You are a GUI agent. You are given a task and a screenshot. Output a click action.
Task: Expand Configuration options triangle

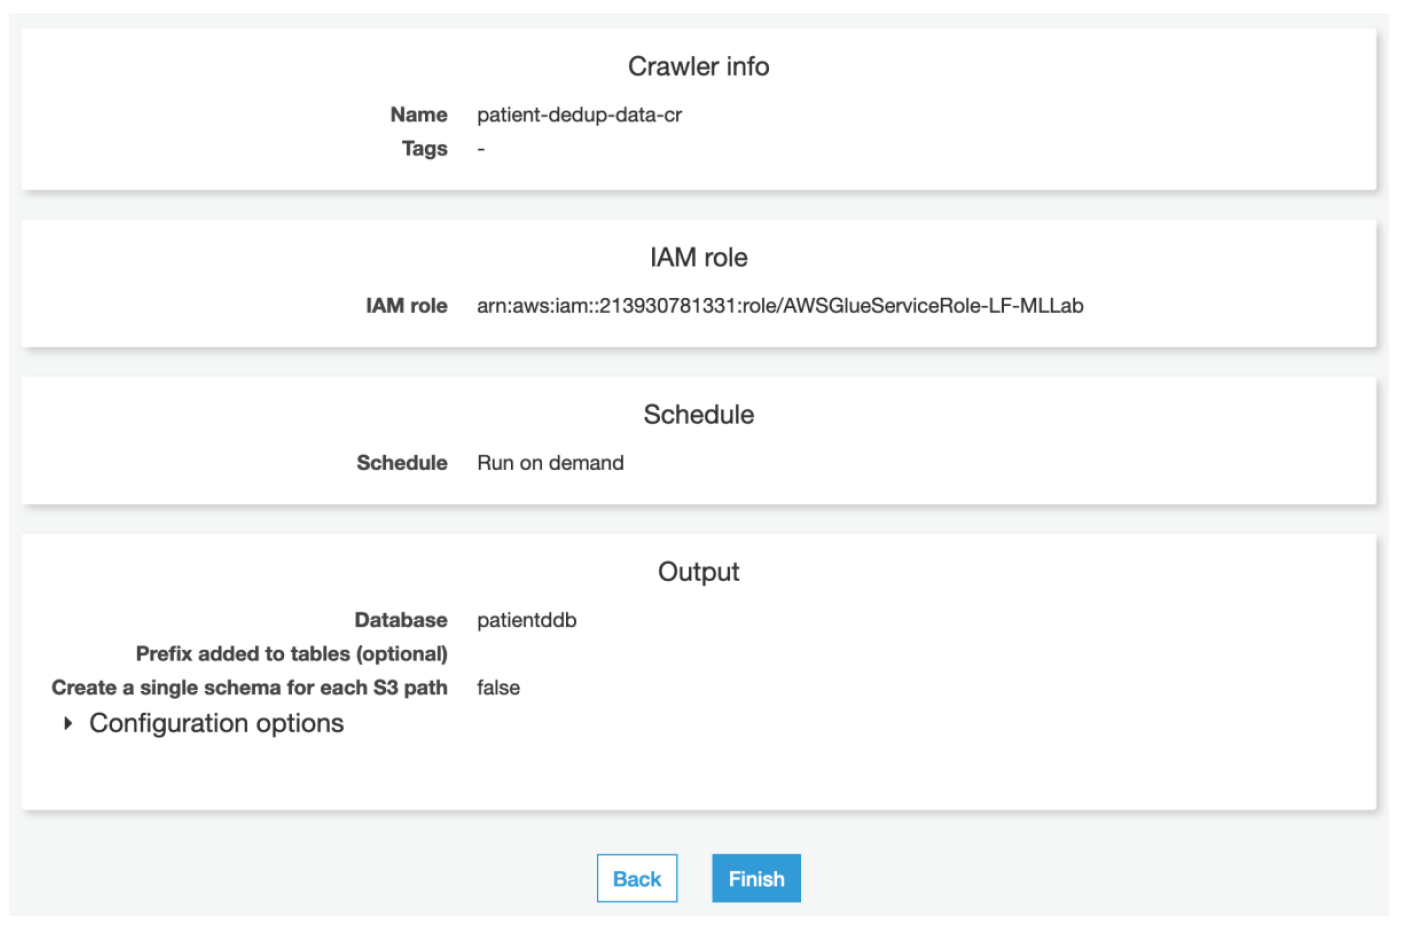(68, 723)
